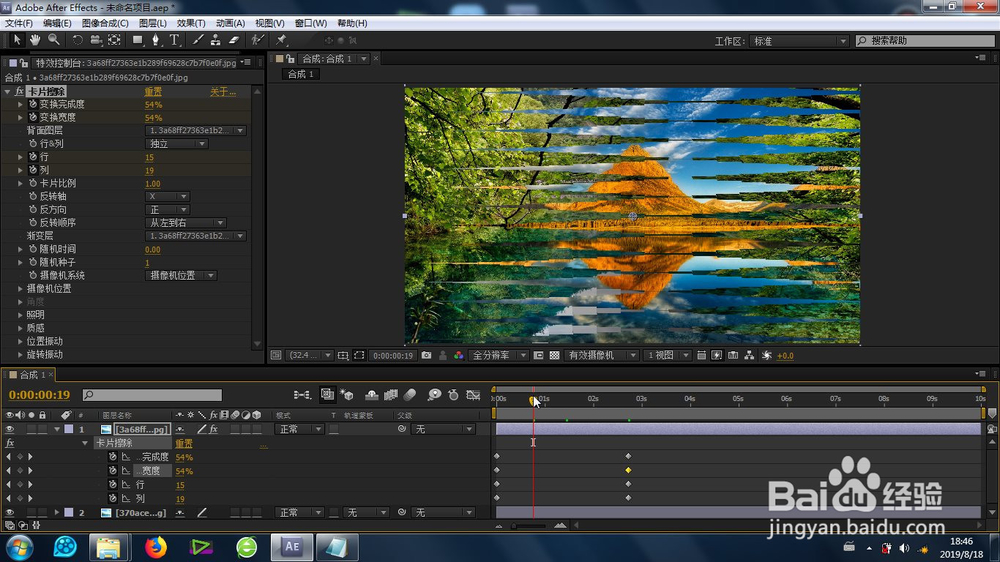
Task: Open the 文件(F) menu
Action: [18, 23]
